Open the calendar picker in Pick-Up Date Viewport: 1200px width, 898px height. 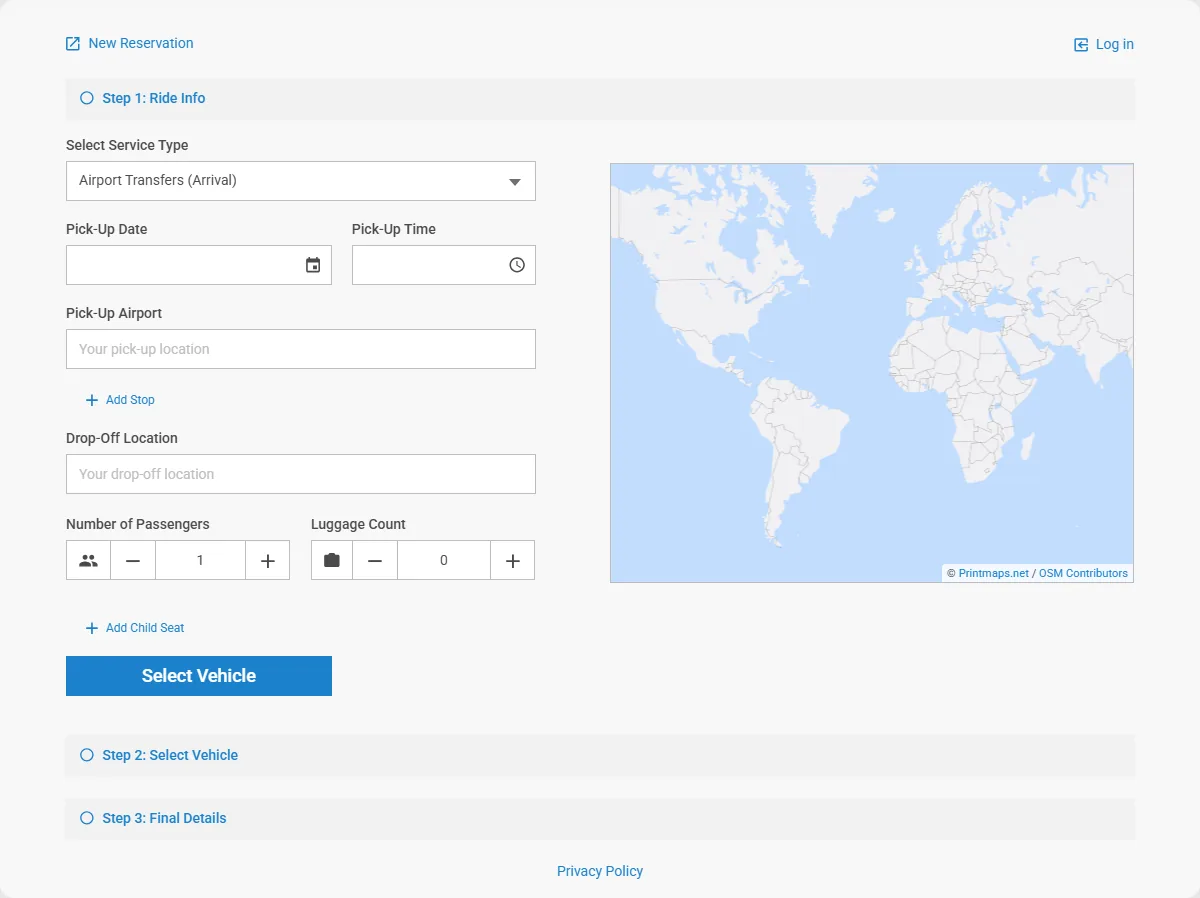[x=313, y=265]
